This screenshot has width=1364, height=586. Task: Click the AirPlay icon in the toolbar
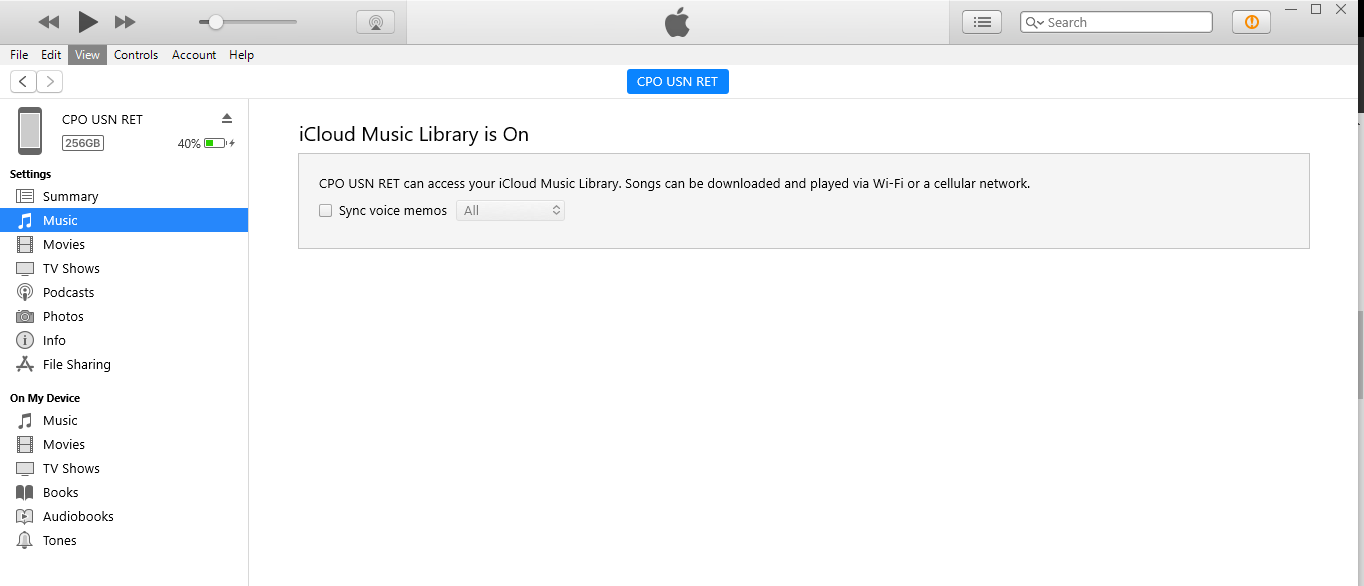point(375,21)
